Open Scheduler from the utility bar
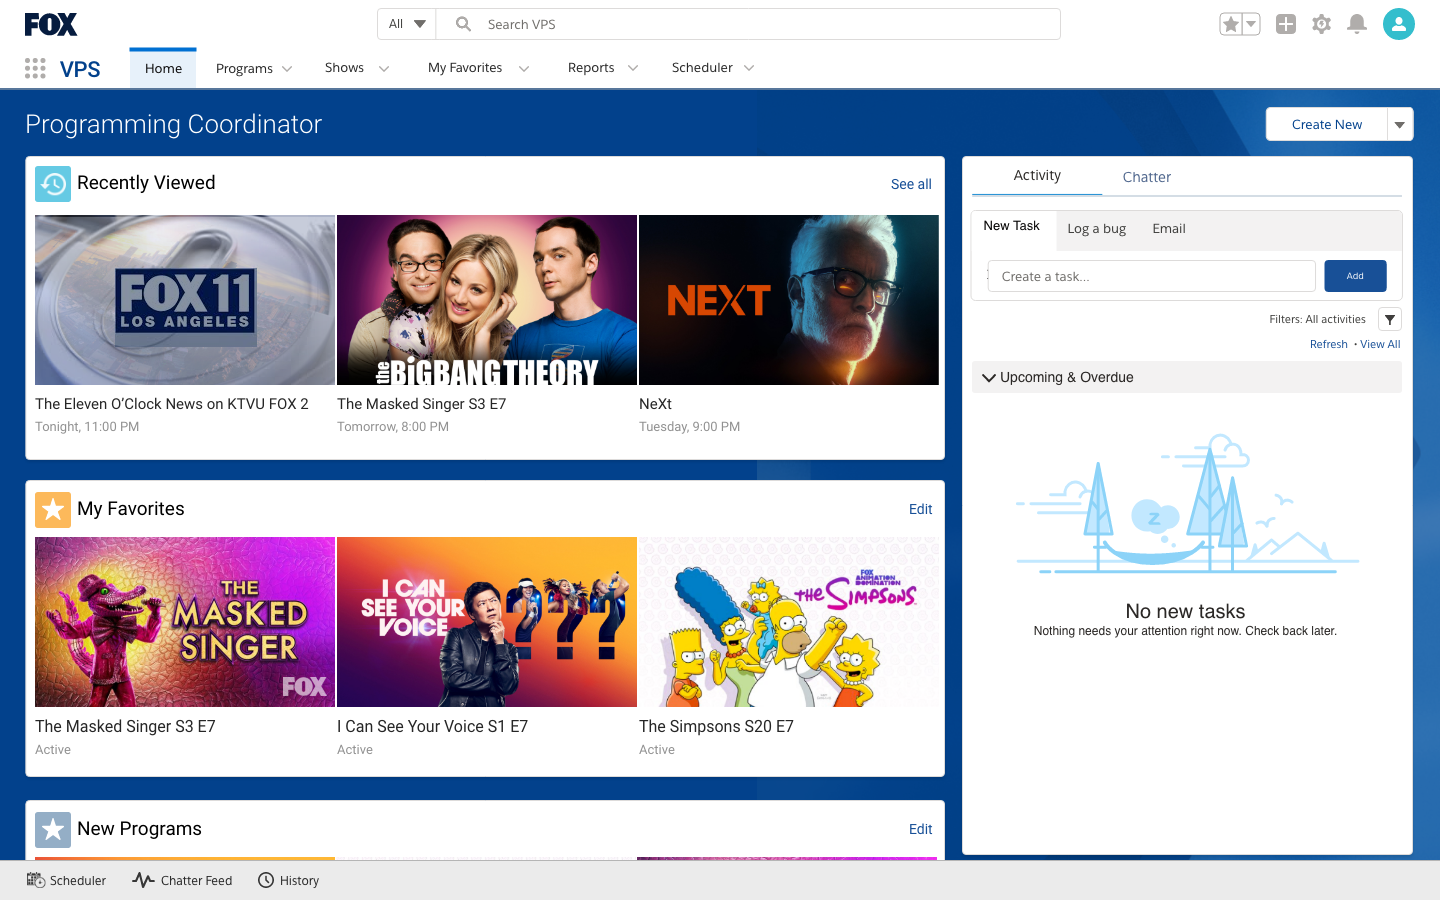 click(66, 881)
